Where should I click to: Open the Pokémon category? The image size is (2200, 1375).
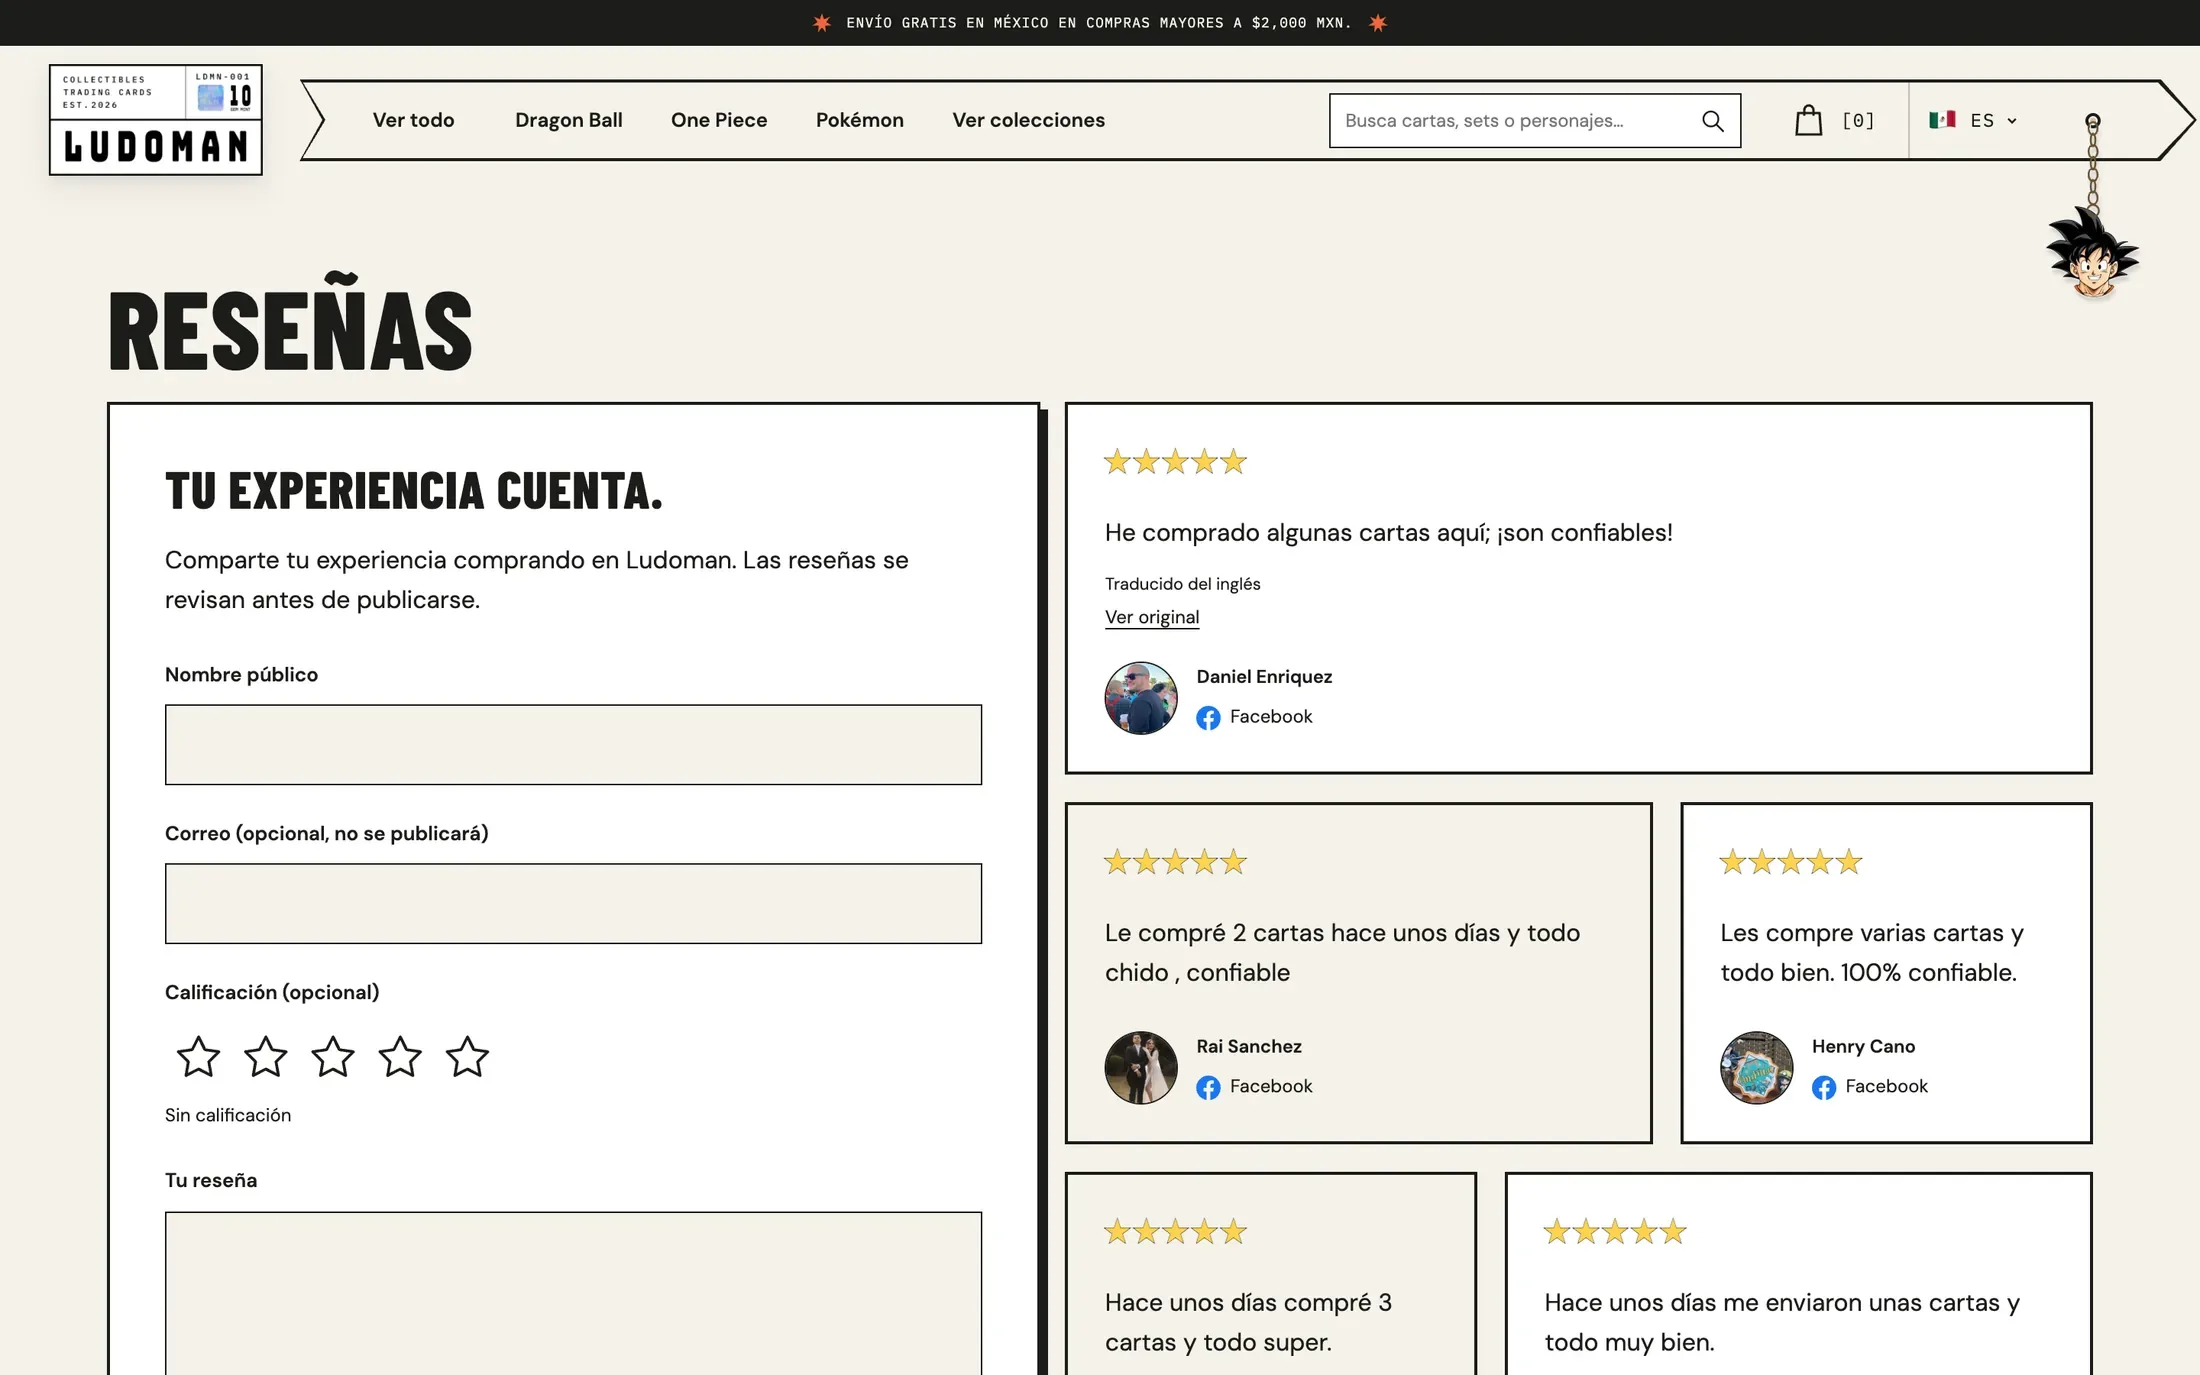[x=860, y=120]
